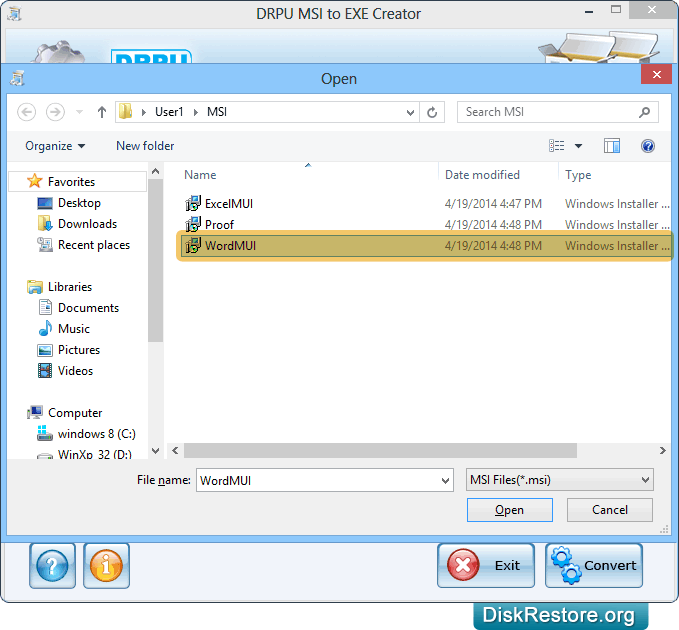Expand the File name dropdown list
This screenshot has height=630, width=679.
[x=445, y=480]
